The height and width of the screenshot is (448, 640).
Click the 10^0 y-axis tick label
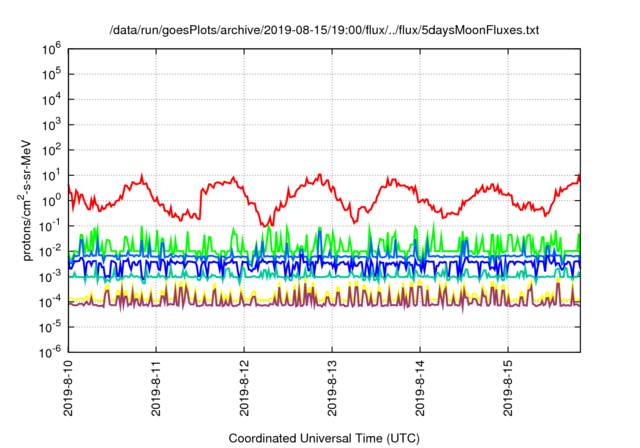click(51, 201)
